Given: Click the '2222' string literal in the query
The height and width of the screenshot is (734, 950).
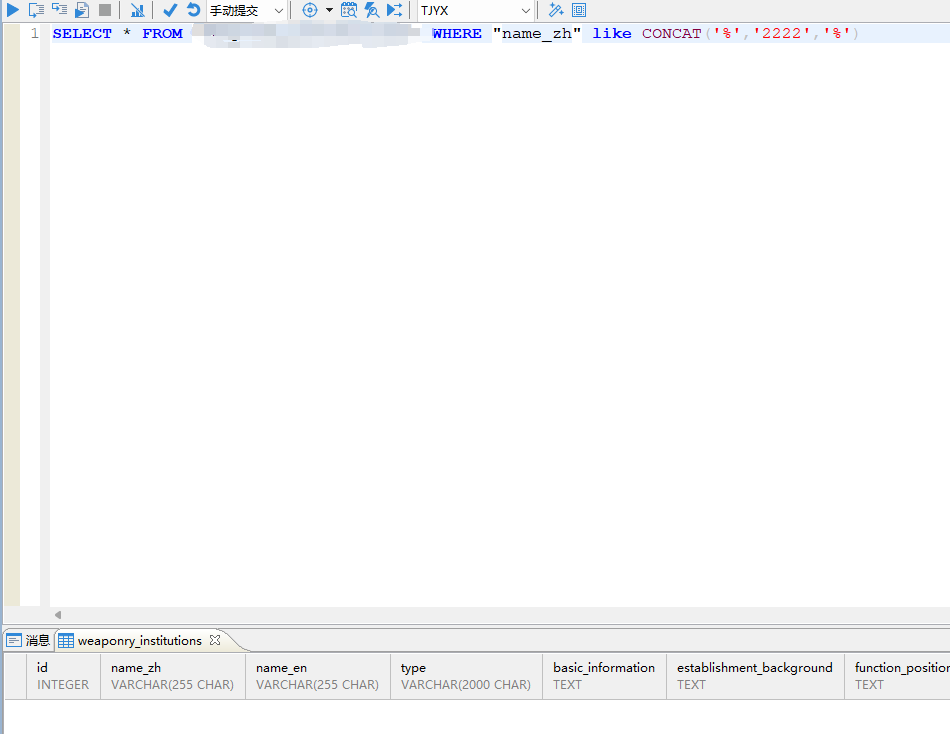Looking at the screenshot, I should tap(782, 33).
